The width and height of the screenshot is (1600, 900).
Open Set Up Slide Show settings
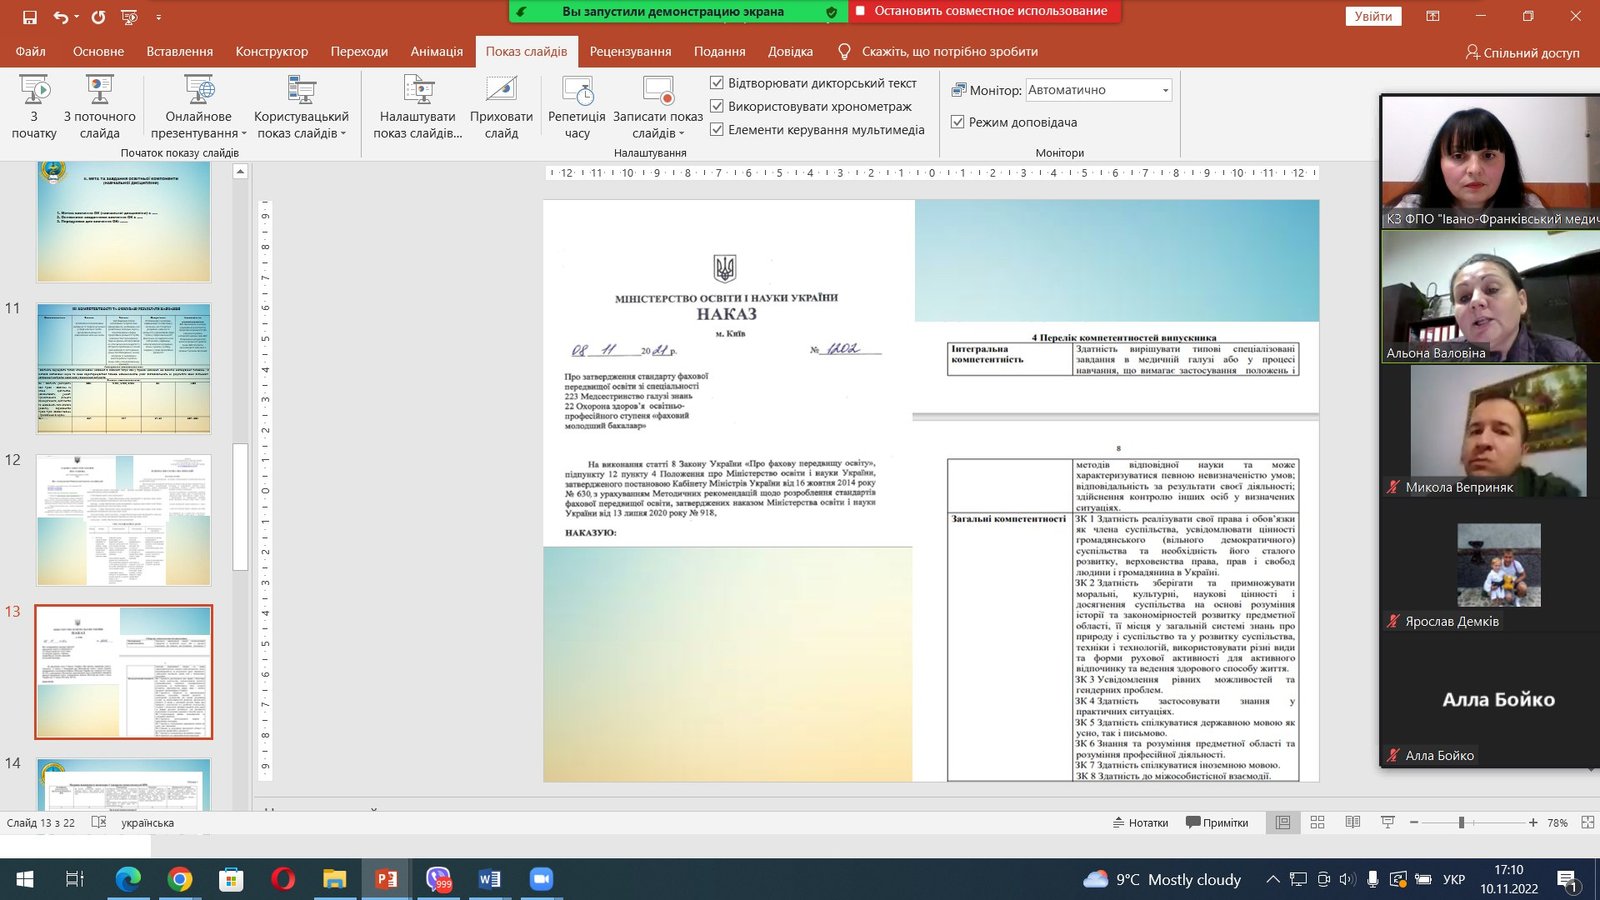click(x=418, y=92)
